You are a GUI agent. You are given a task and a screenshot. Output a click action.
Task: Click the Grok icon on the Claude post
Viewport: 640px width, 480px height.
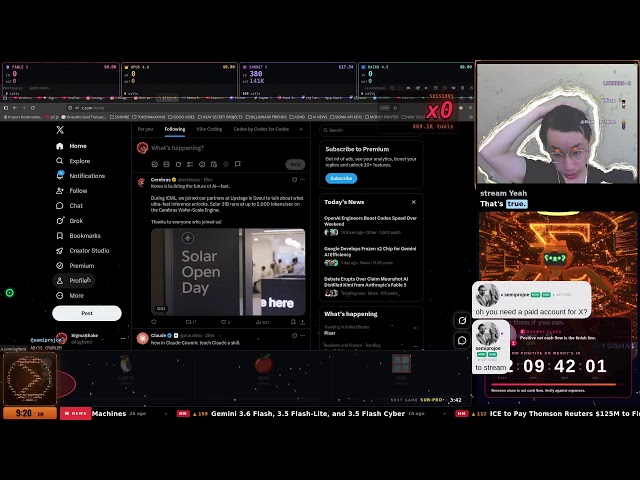[x=294, y=336]
